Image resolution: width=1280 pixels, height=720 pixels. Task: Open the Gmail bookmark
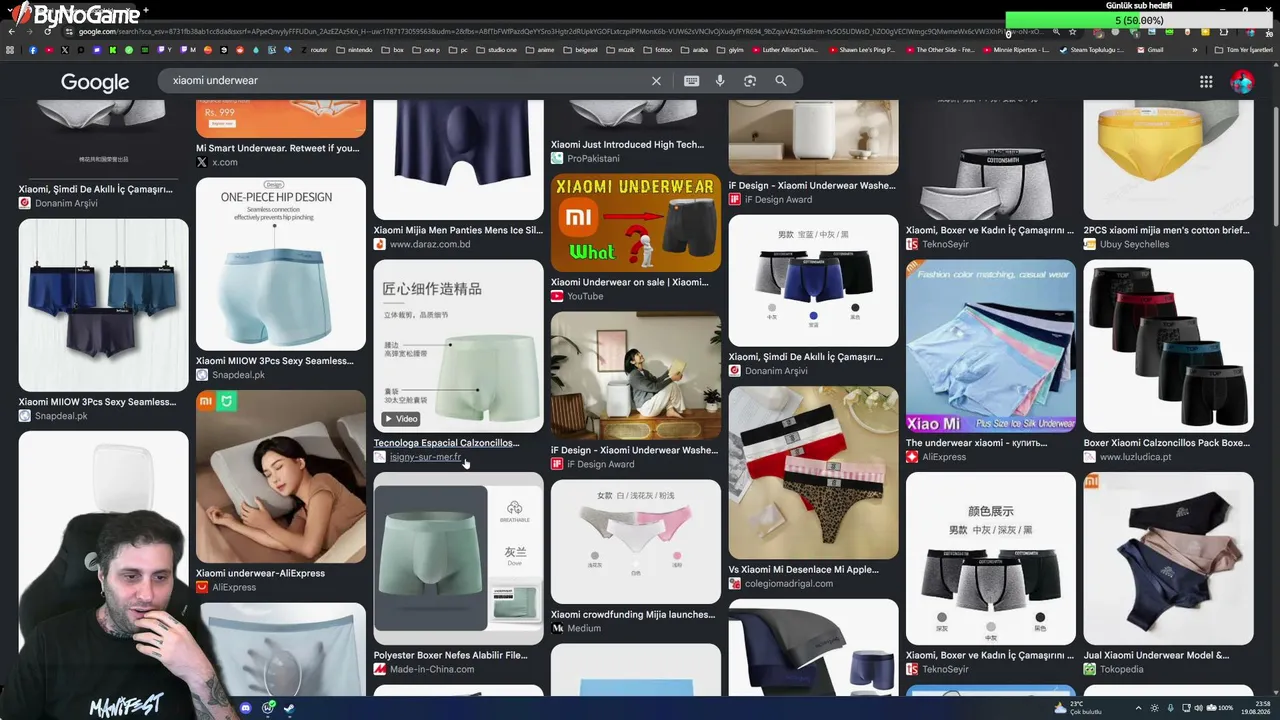tap(1150, 50)
